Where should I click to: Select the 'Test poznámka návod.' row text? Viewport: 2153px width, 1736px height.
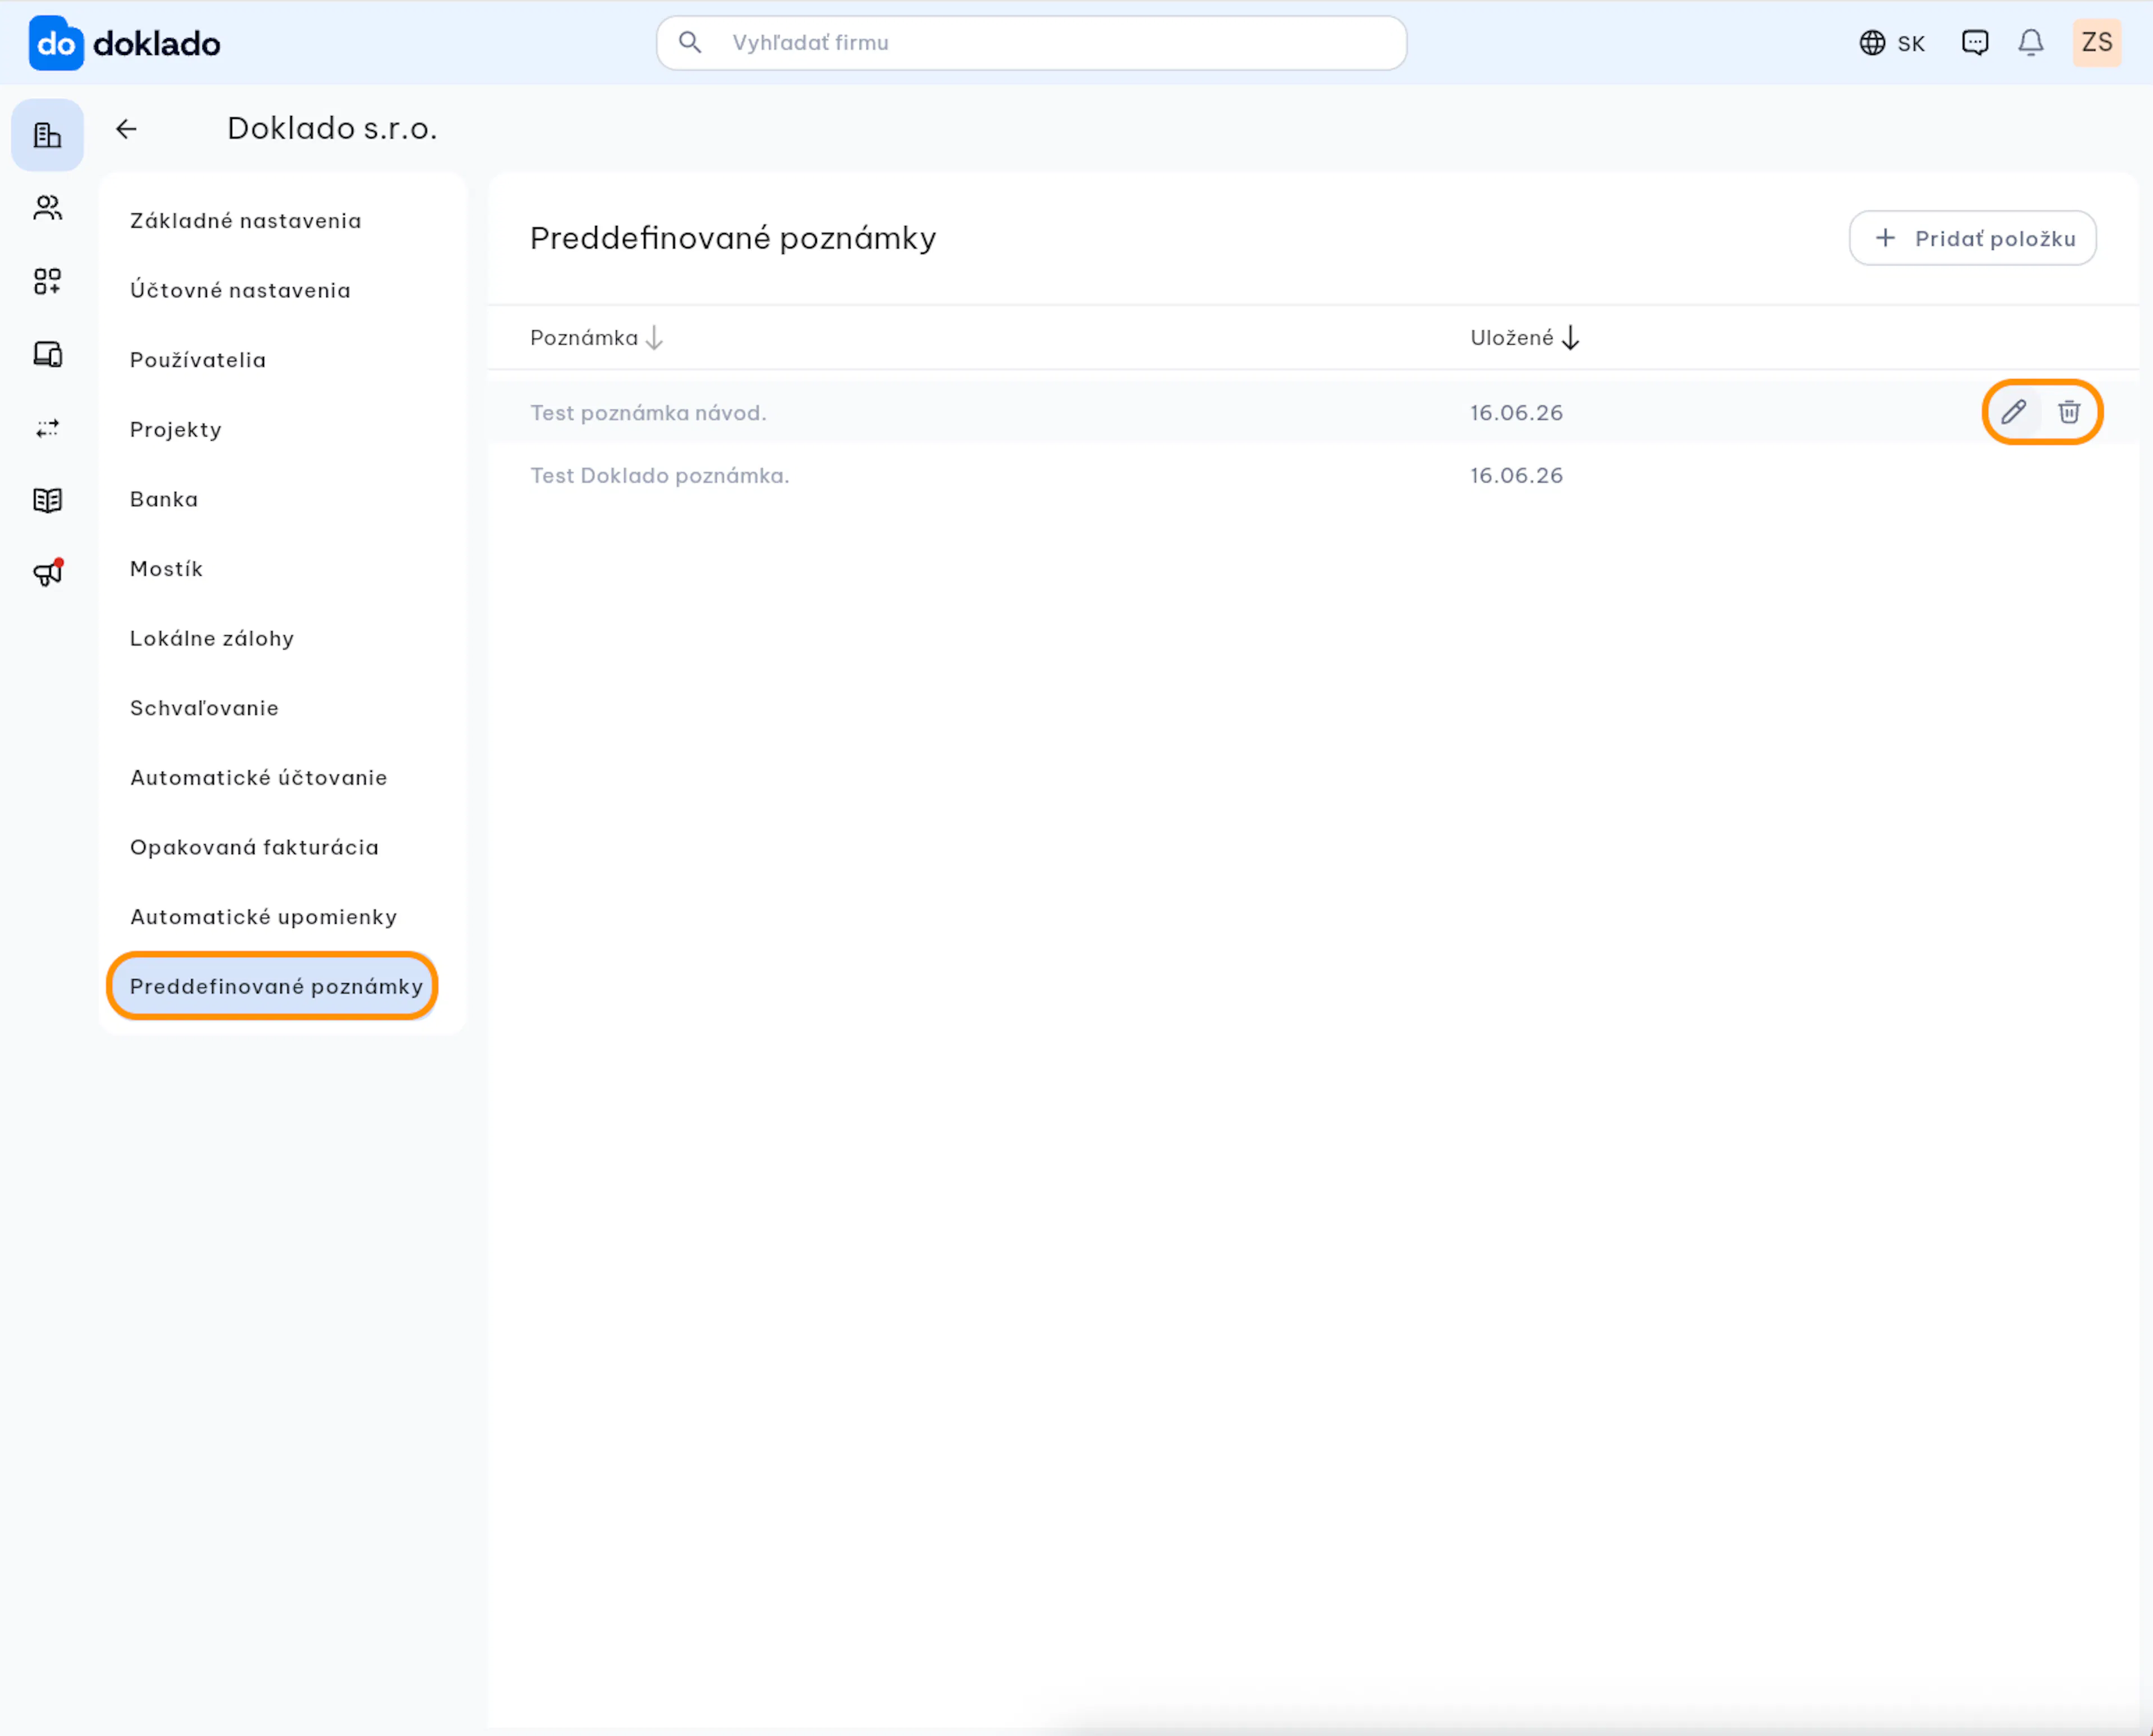[x=648, y=413]
